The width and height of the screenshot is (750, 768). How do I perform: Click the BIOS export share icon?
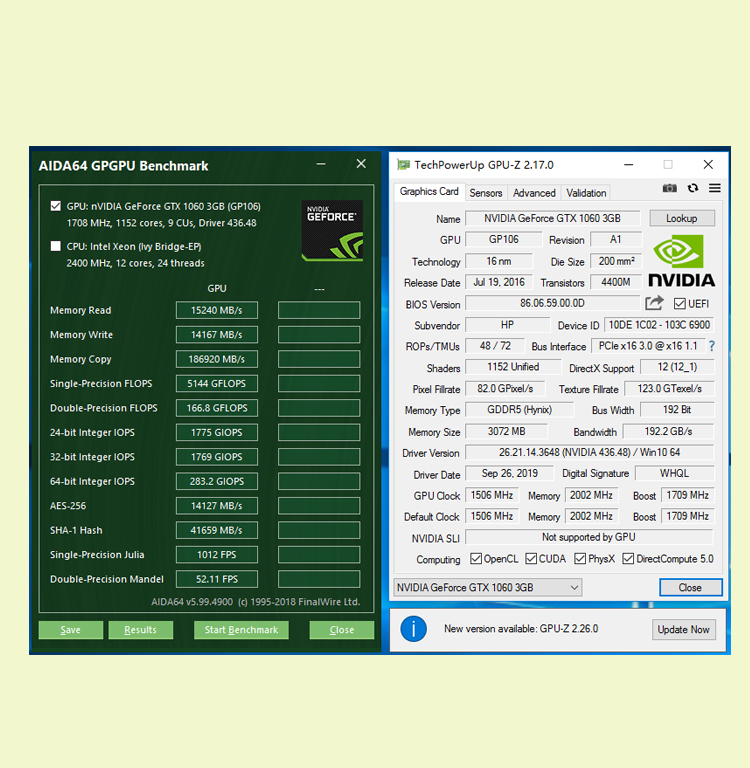coord(654,303)
